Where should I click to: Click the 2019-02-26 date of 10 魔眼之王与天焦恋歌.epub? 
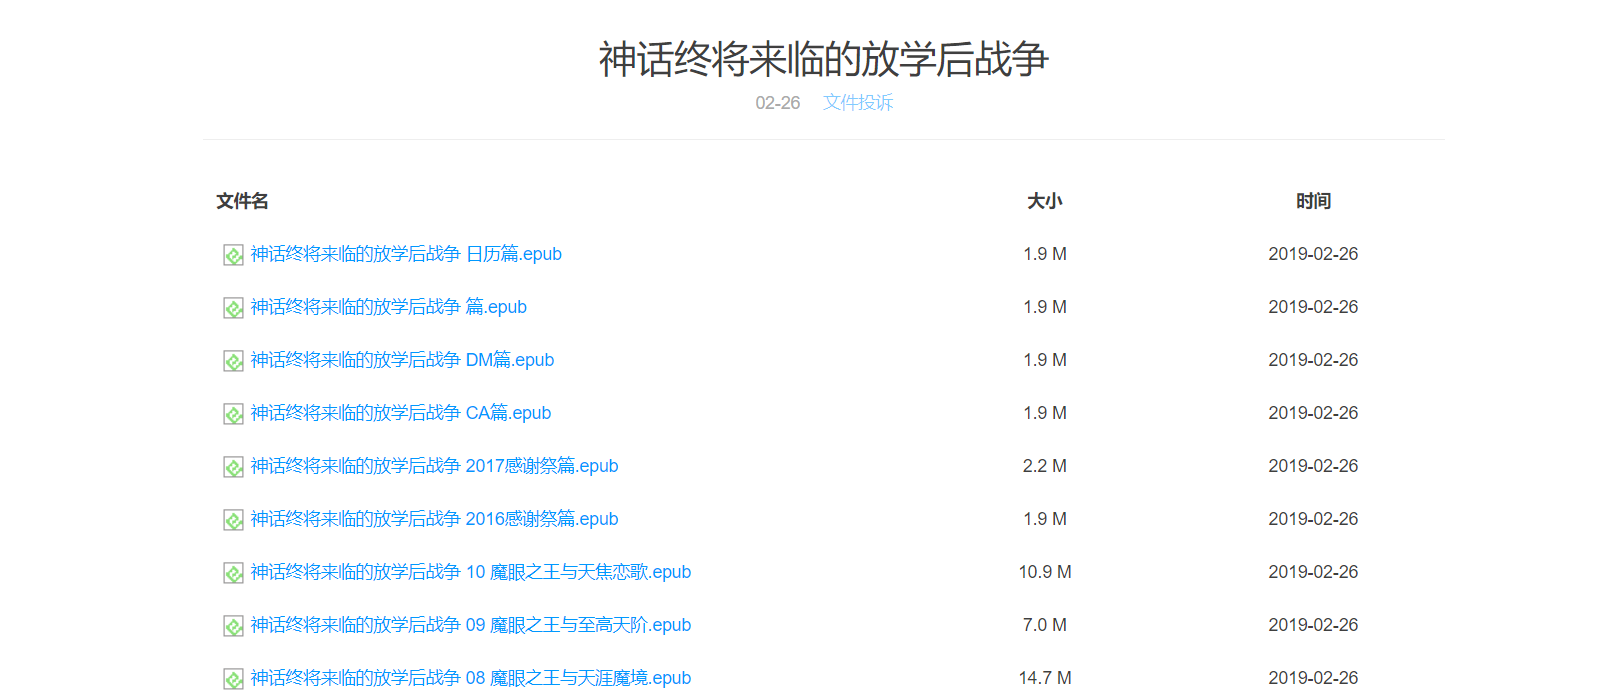tap(1313, 572)
